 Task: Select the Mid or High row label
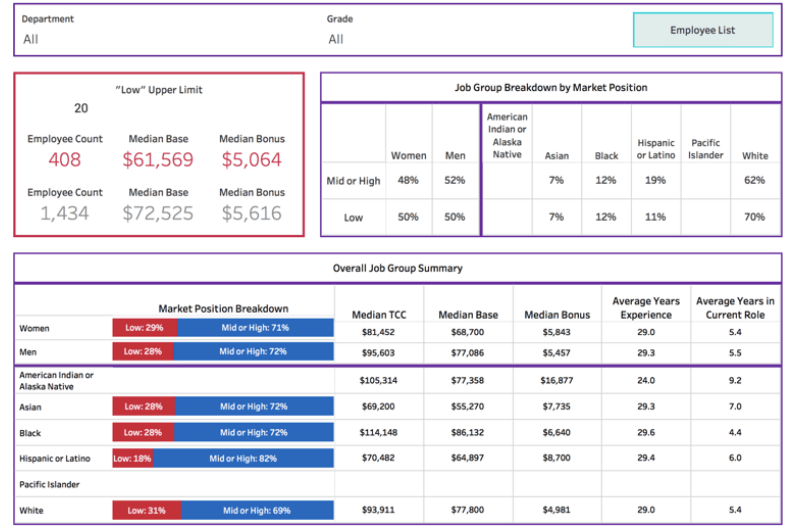point(353,181)
